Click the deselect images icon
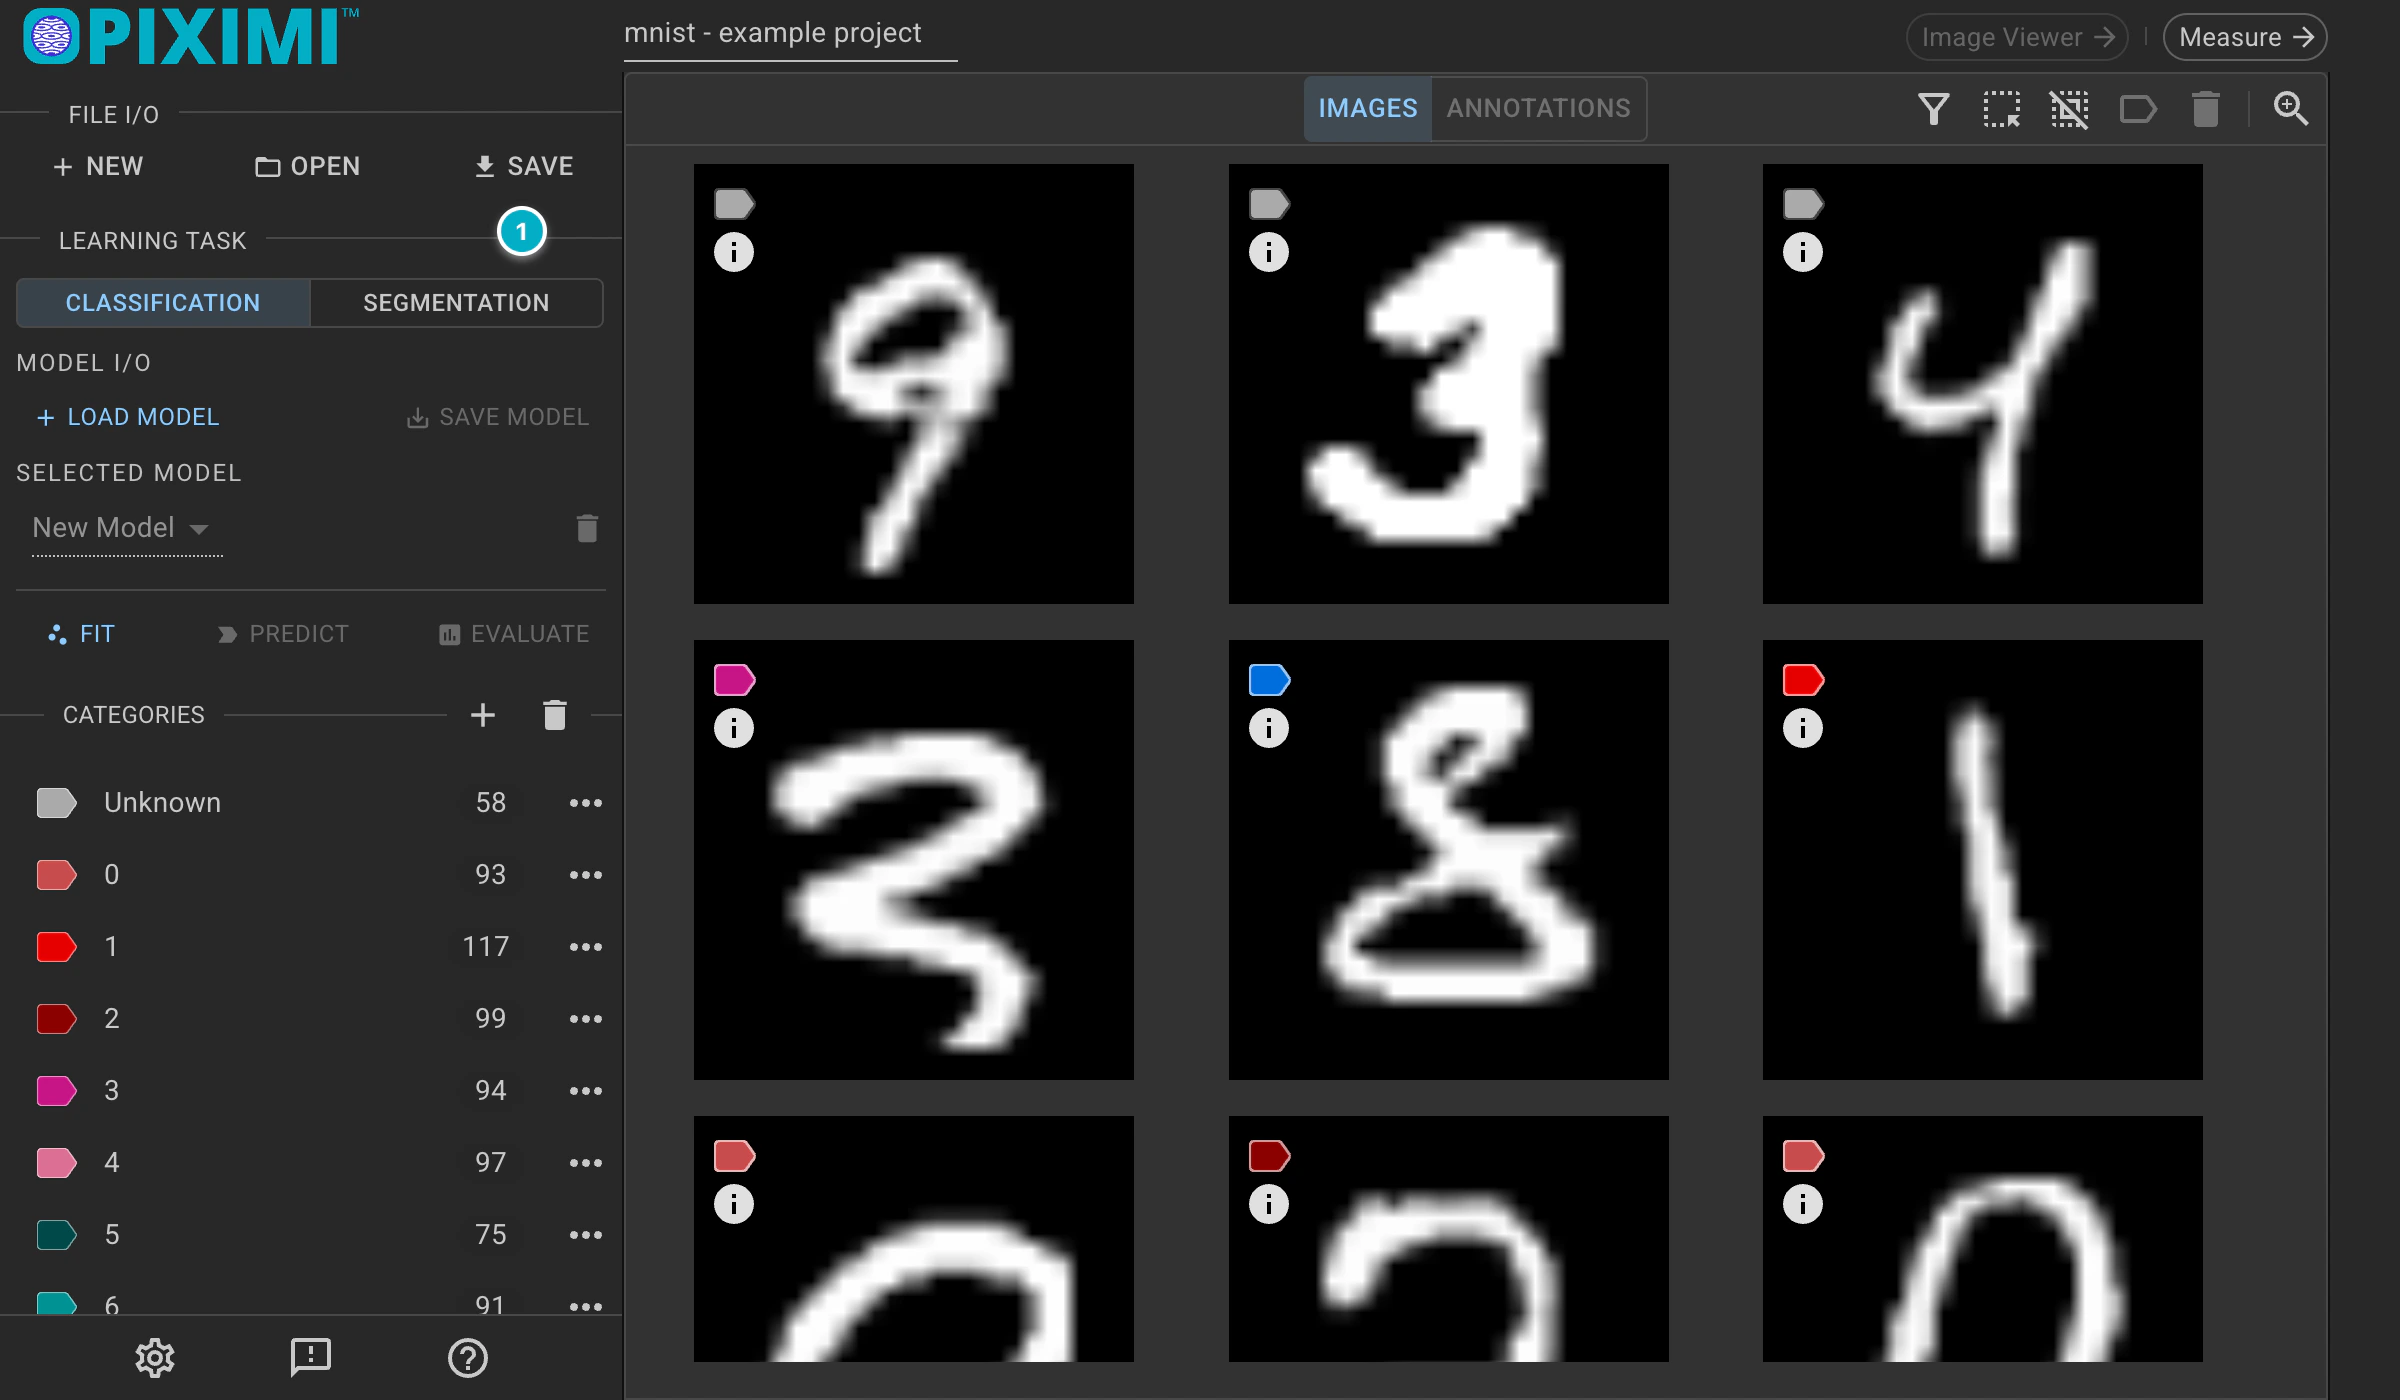This screenshot has height=1400, width=2400. (x=2069, y=109)
